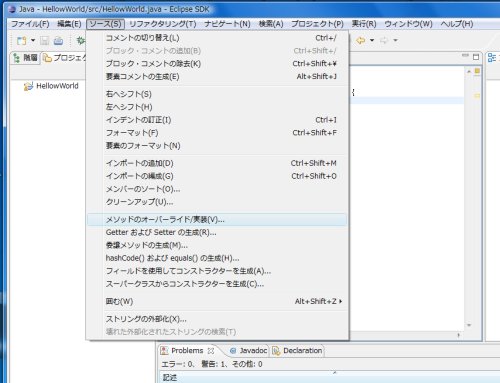Open back-navigation history dropdown arrow

coord(372,40)
